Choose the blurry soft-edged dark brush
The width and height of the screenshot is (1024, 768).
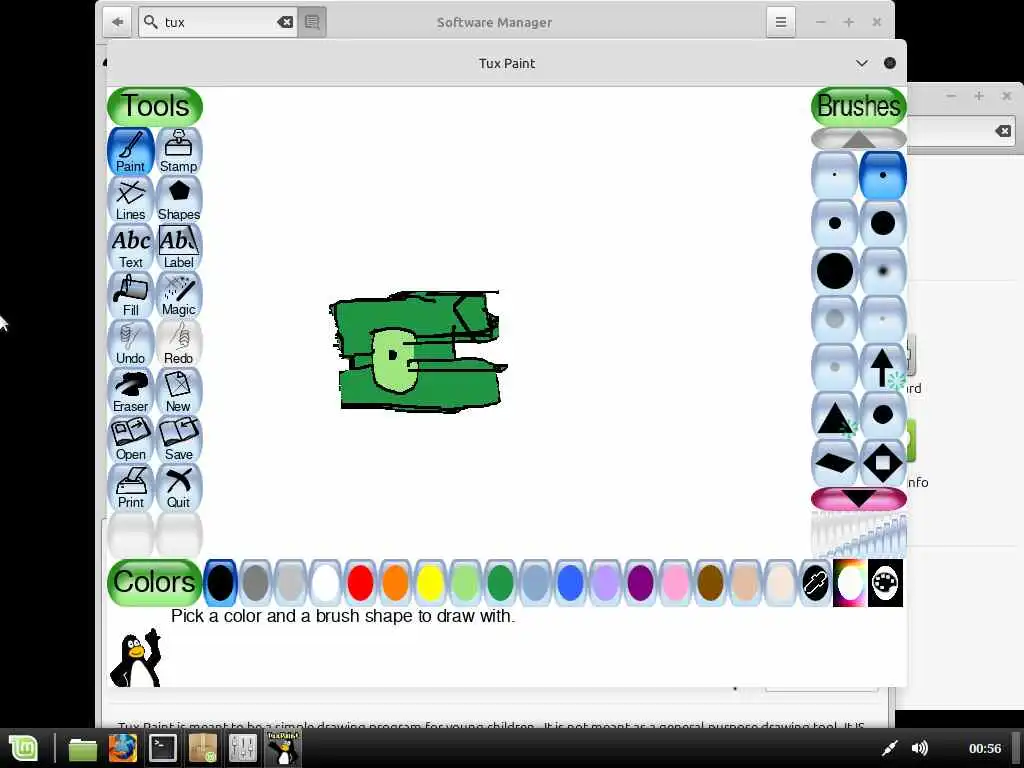(882, 271)
